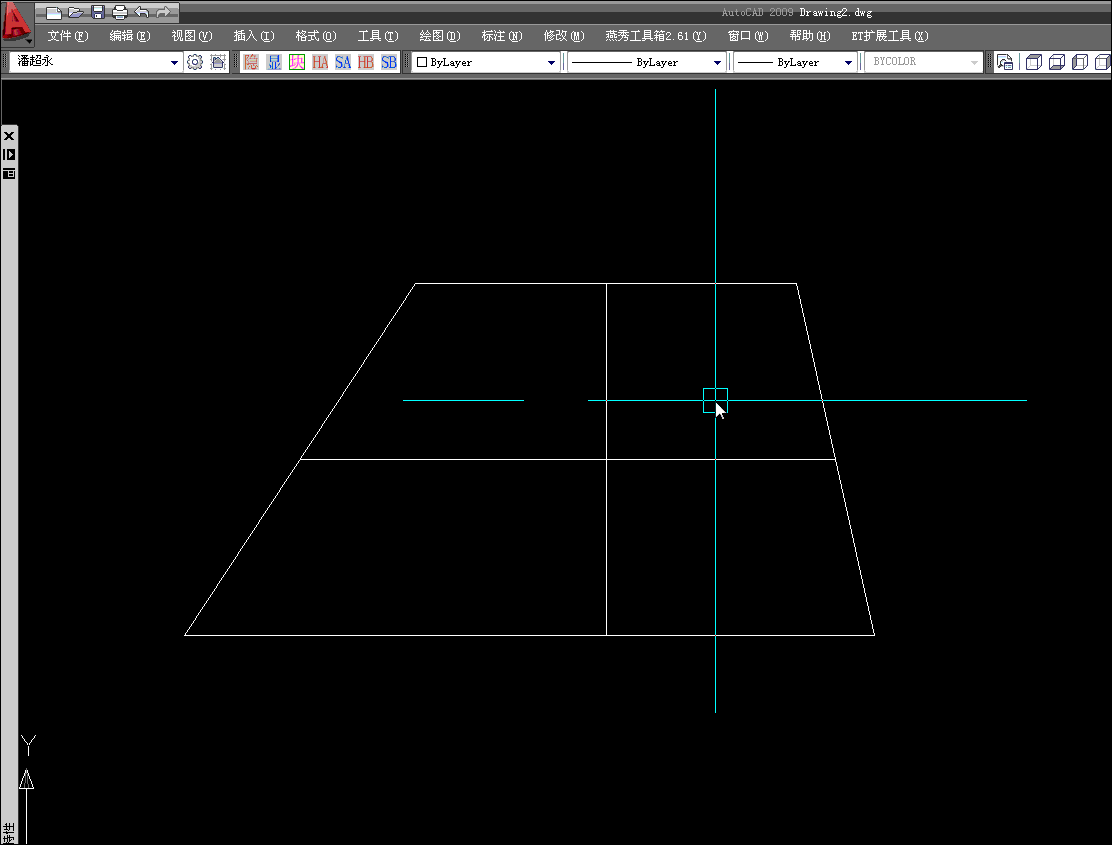Click the workspace settings gear icon
Viewport: 1112px width, 845px height.
tap(195, 62)
